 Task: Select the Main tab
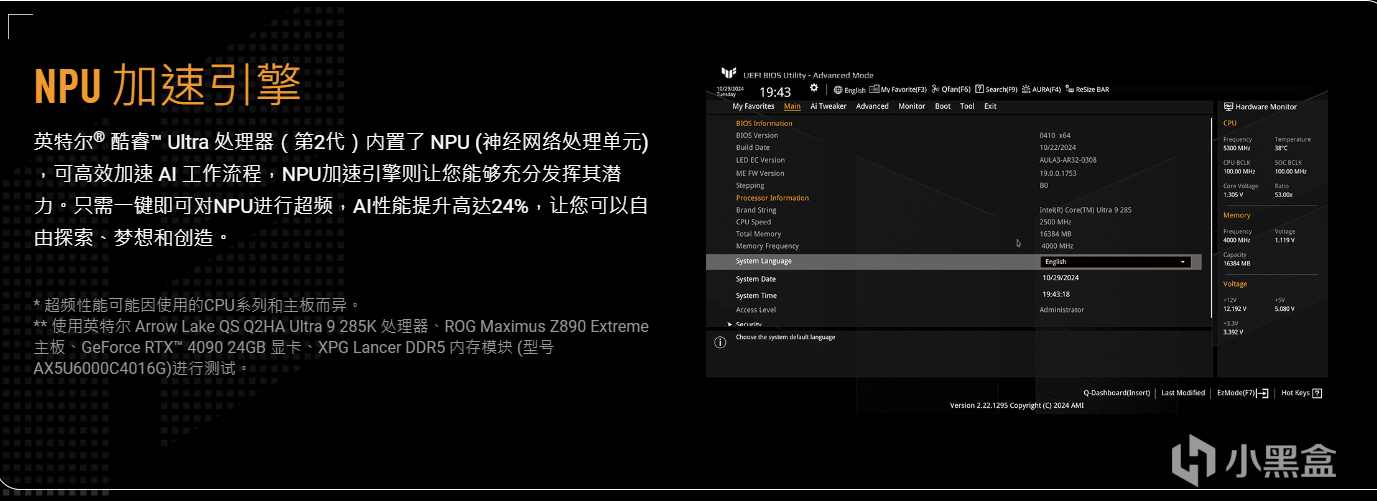(x=792, y=106)
